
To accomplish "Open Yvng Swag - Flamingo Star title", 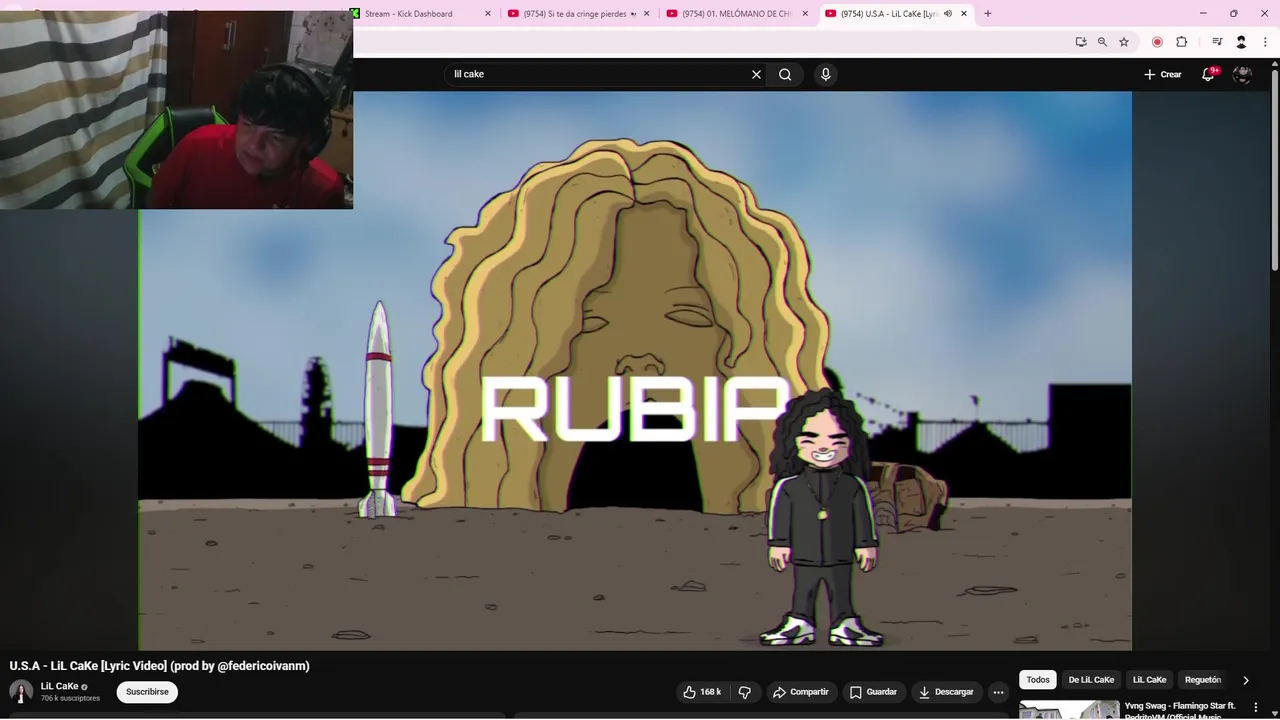I will 1179,710.
